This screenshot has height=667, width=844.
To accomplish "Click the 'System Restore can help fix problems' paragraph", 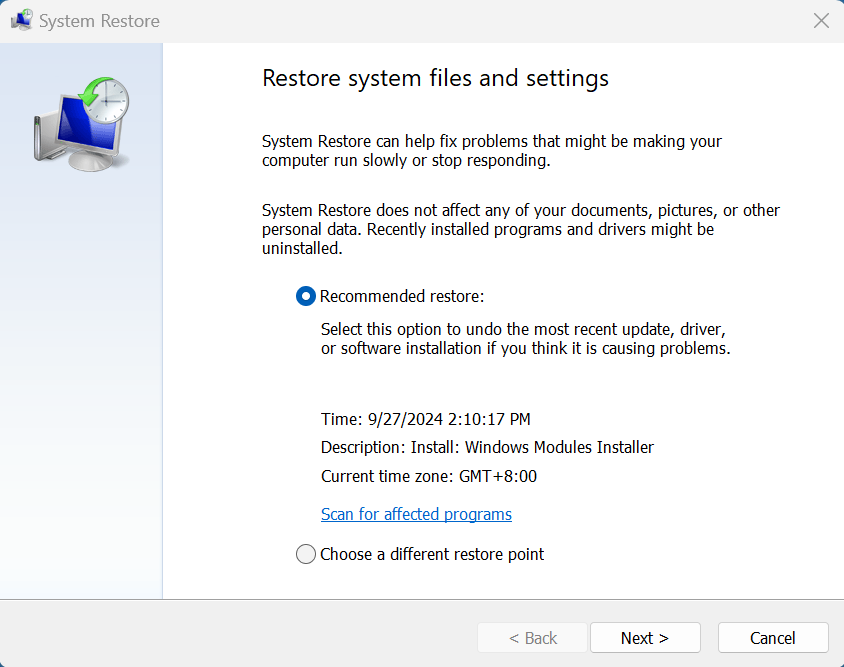I will (x=491, y=151).
